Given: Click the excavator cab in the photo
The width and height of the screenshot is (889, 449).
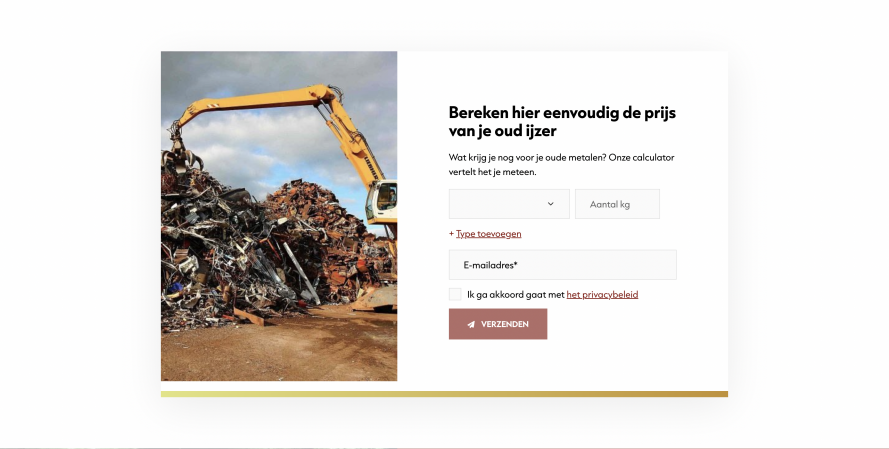Looking at the screenshot, I should [383, 201].
